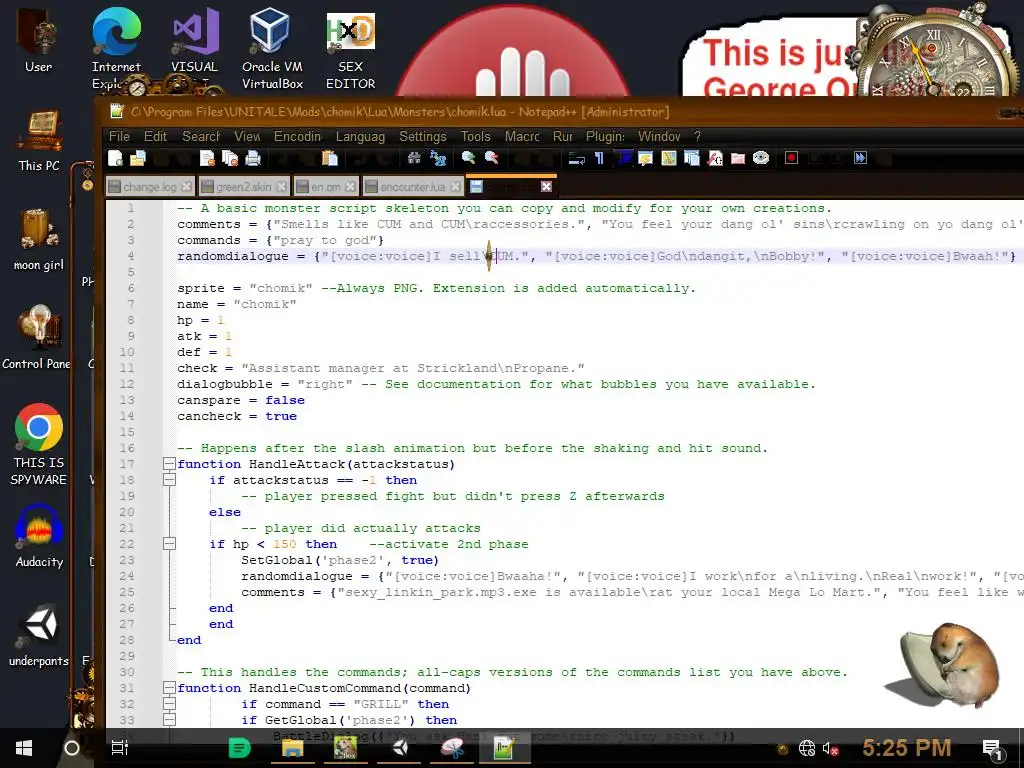Screen dimensions: 1024x768
Task: Open the Function List toolbar icon
Action: [715, 158]
